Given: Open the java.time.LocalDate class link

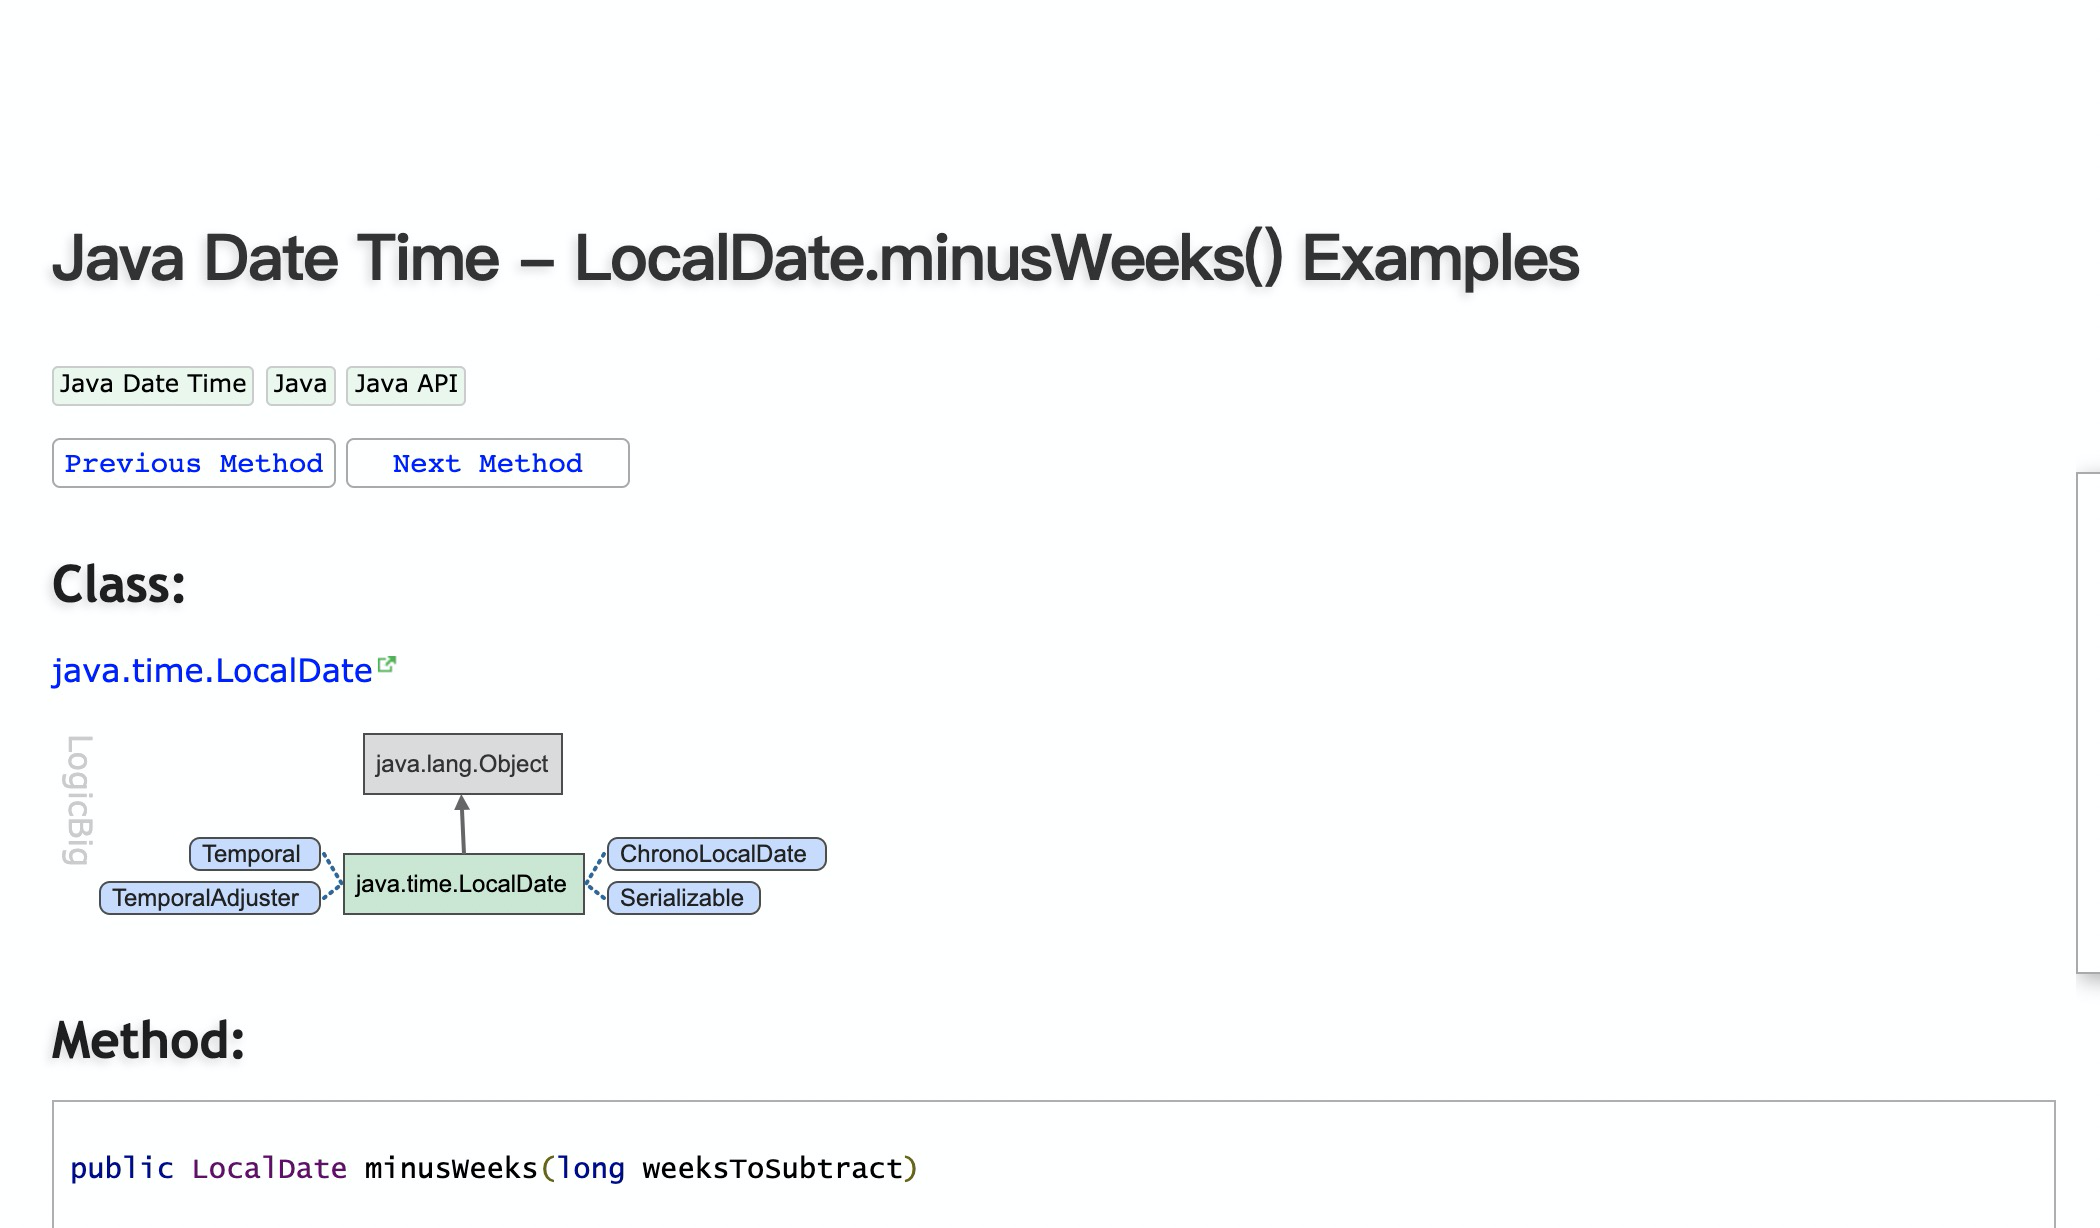Looking at the screenshot, I should (212, 671).
